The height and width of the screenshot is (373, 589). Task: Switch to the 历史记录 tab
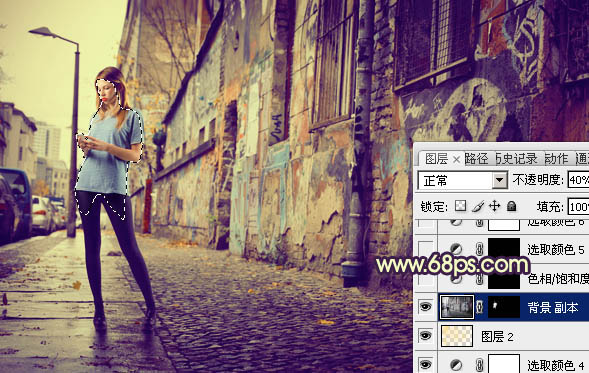coord(516,159)
